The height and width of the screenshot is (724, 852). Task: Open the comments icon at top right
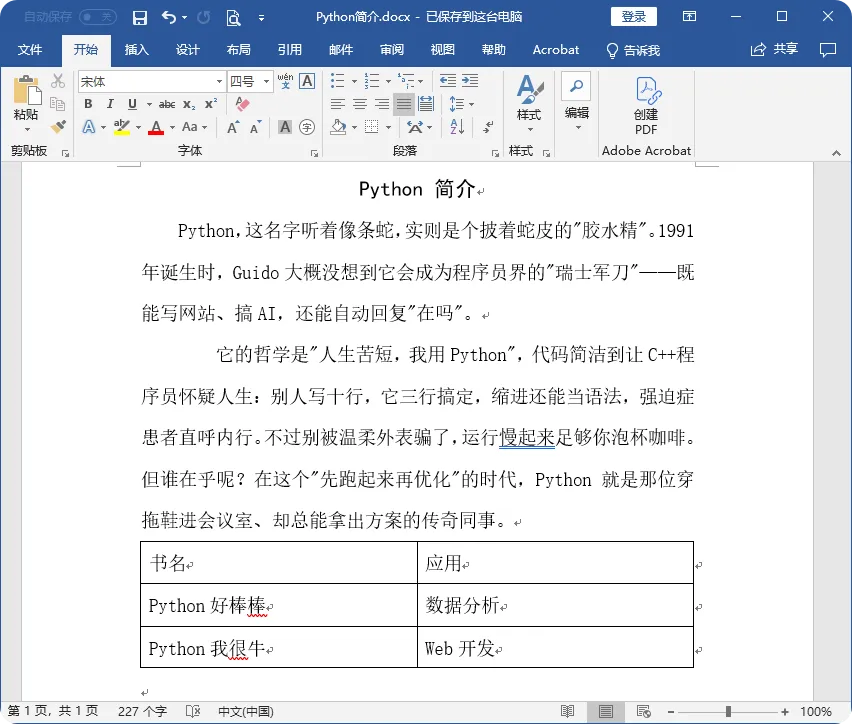828,50
